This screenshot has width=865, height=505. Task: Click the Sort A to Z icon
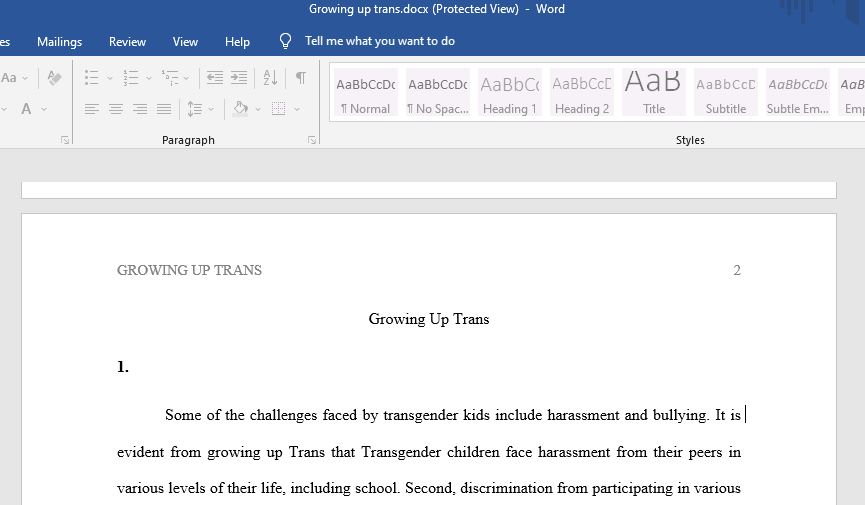[x=270, y=78]
